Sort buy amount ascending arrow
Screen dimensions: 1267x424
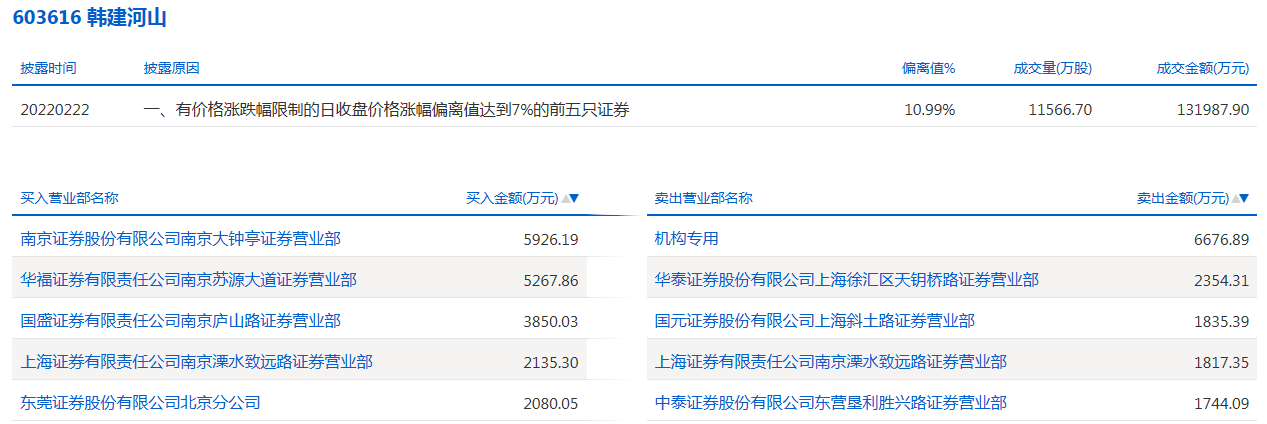pyautogui.click(x=565, y=198)
